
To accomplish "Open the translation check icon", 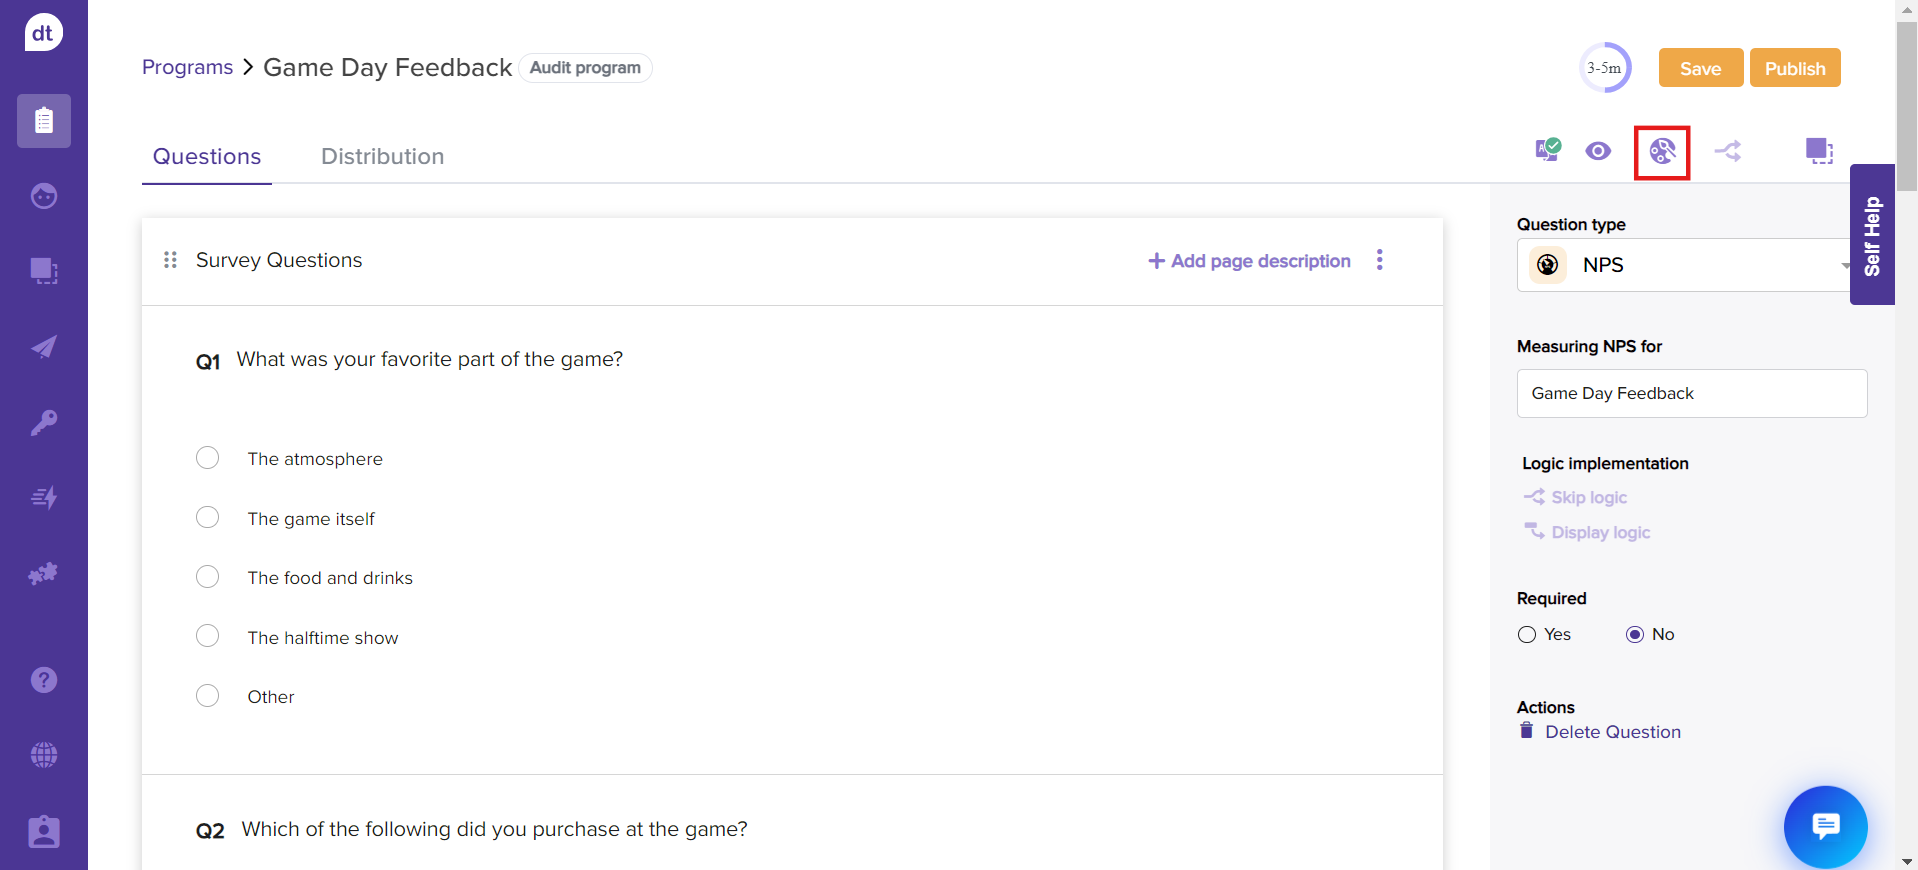I will point(1547,150).
